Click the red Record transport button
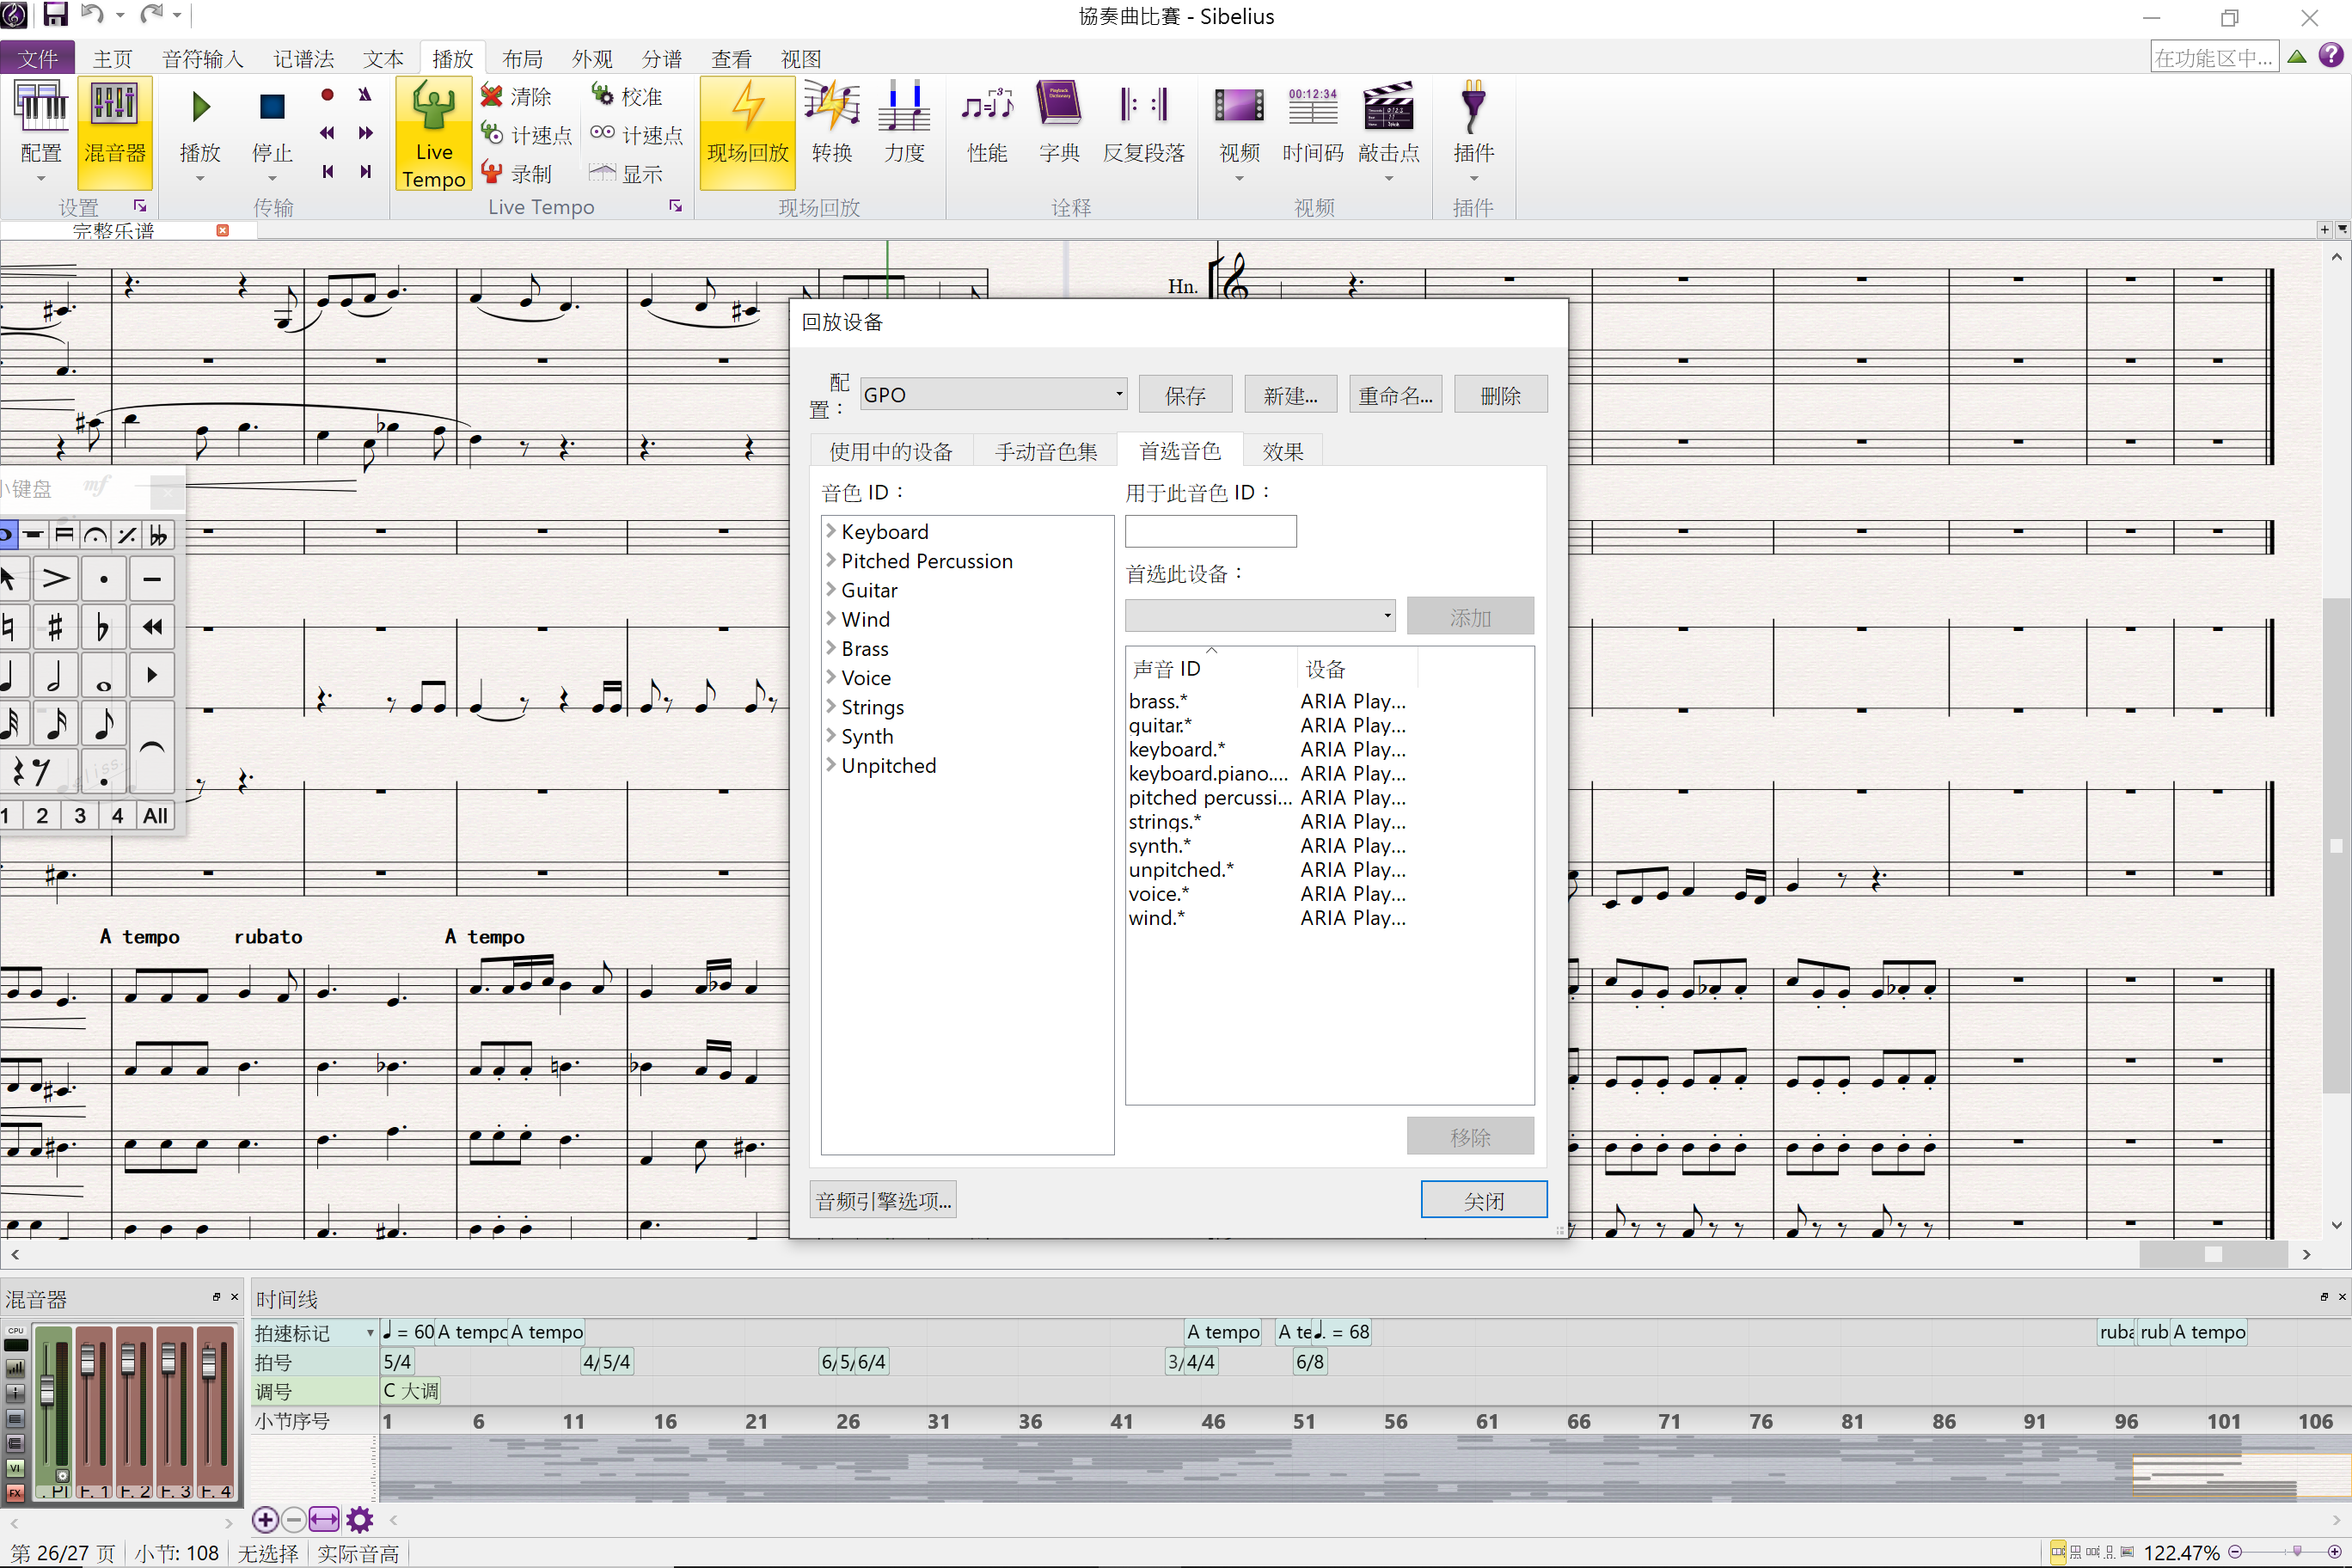This screenshot has width=2352, height=1568. point(327,95)
